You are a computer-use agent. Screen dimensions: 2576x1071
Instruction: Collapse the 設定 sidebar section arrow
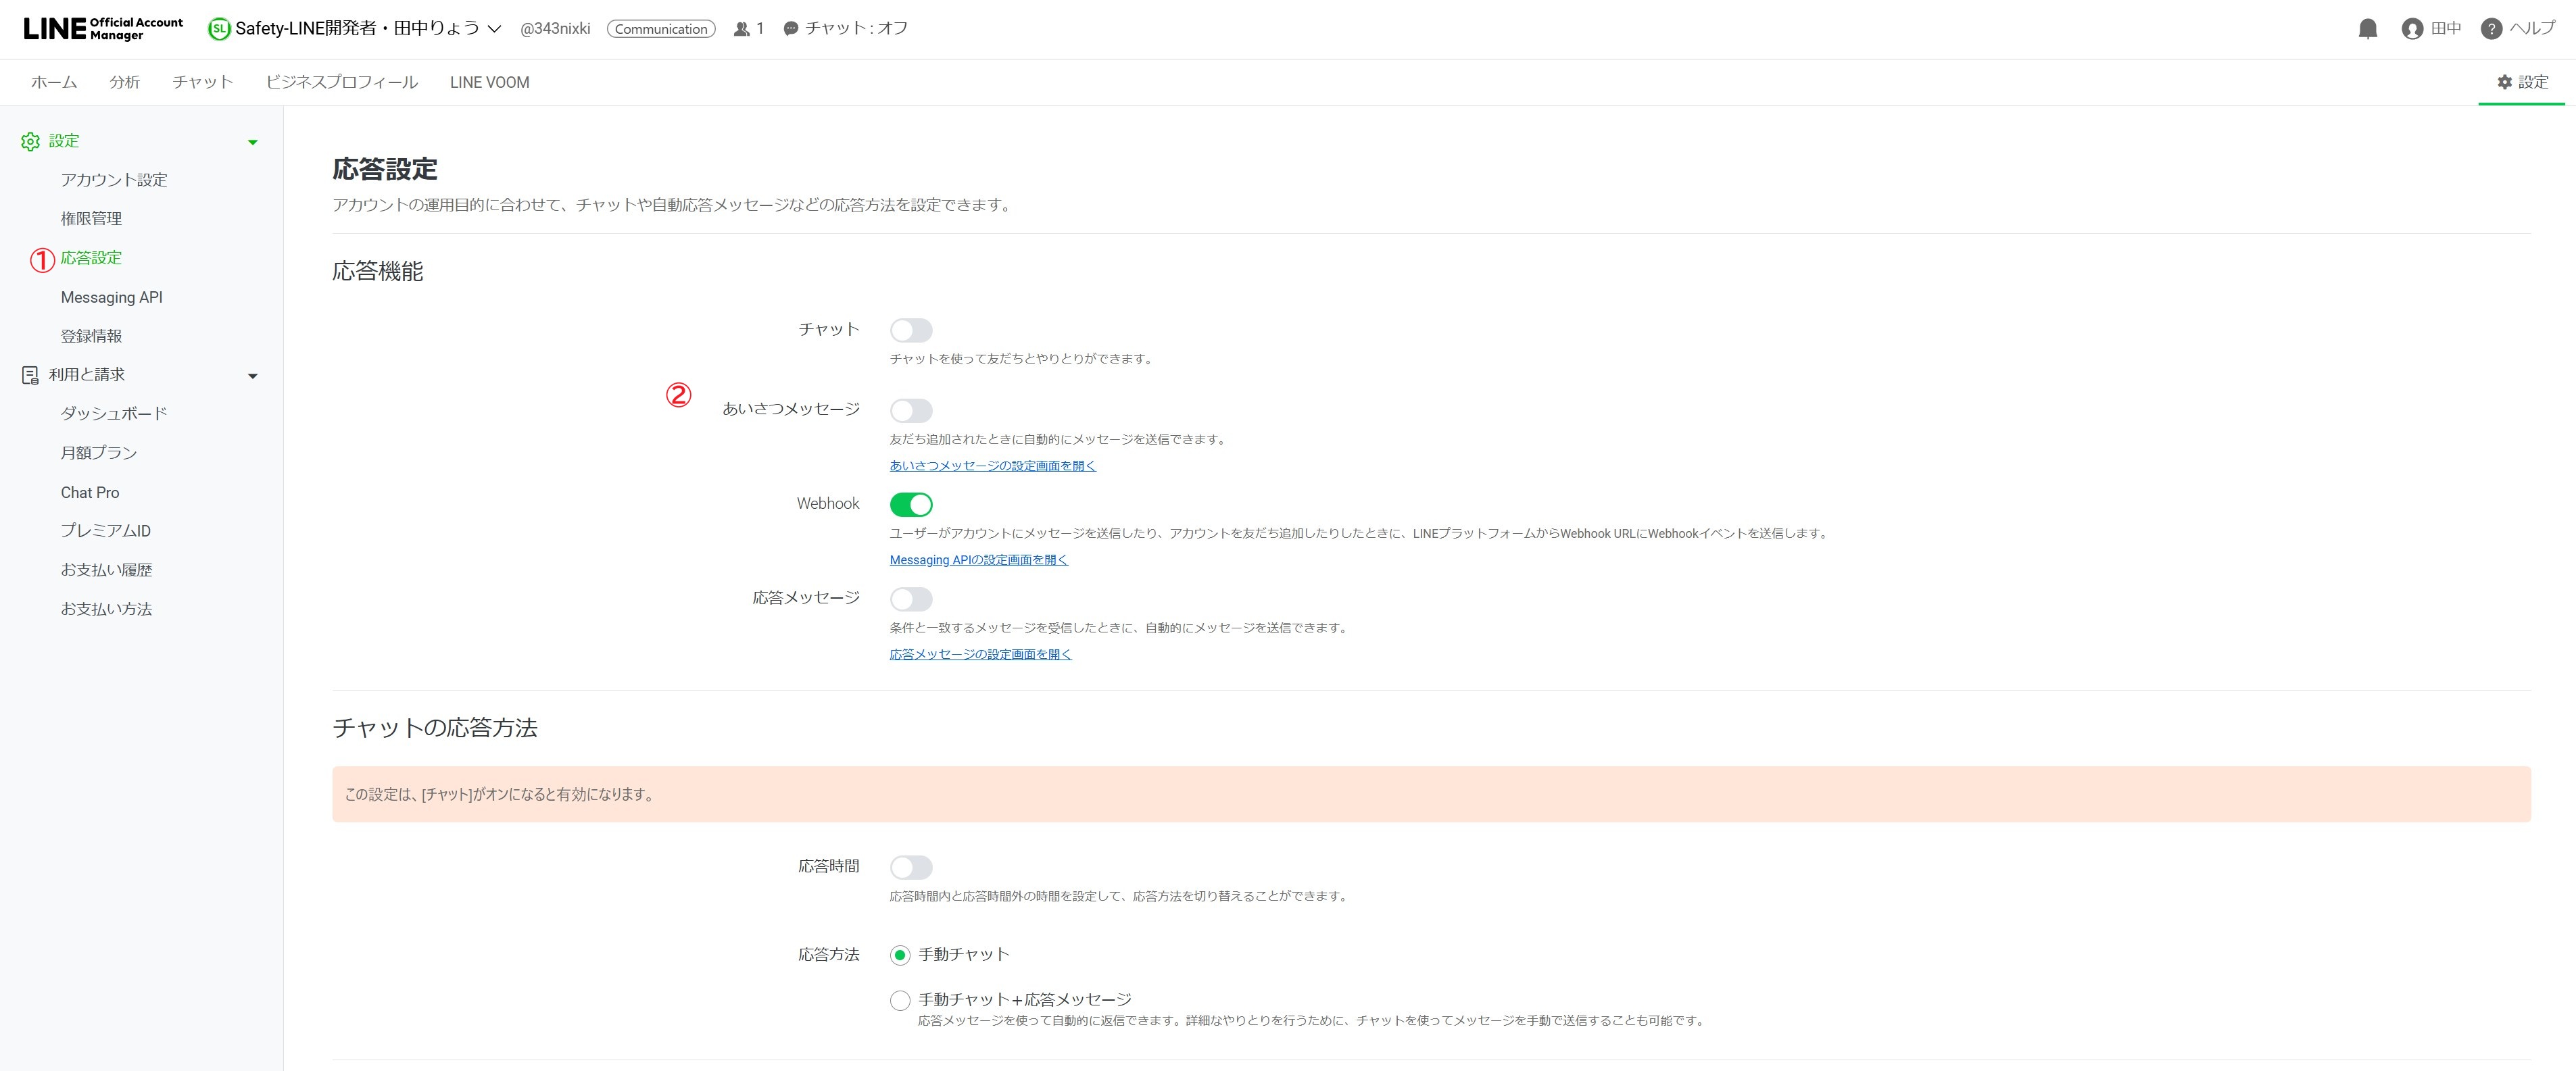click(x=253, y=142)
